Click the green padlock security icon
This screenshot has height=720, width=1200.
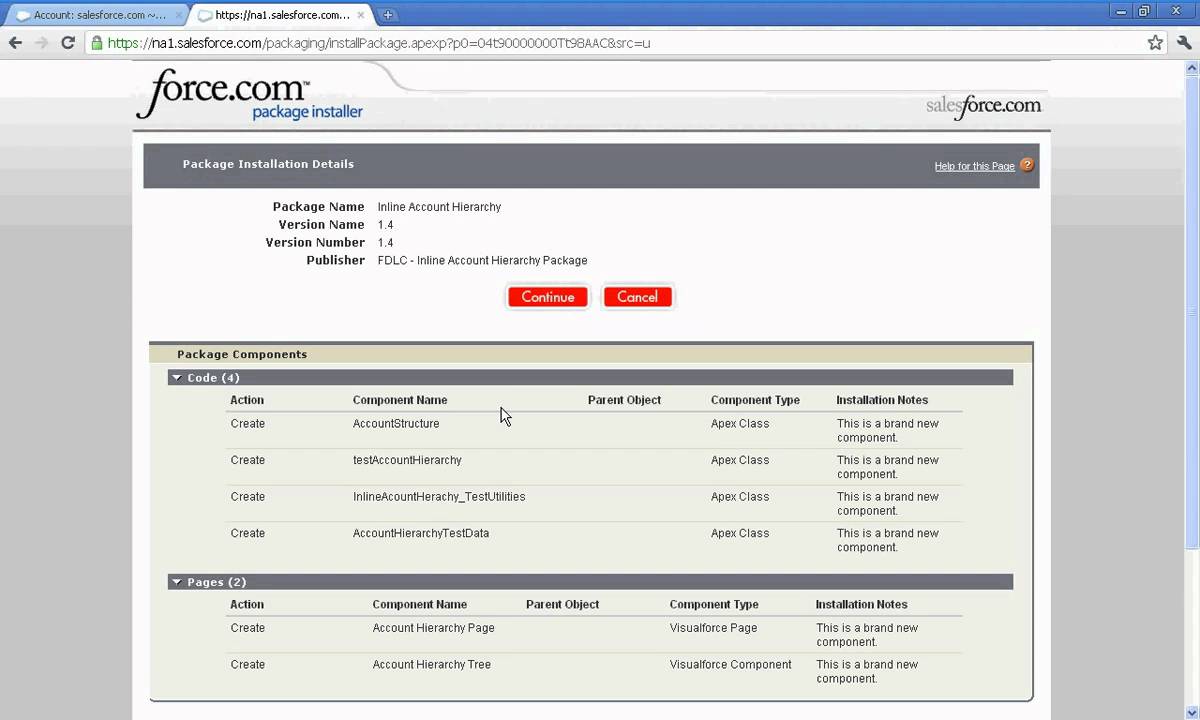[96, 43]
